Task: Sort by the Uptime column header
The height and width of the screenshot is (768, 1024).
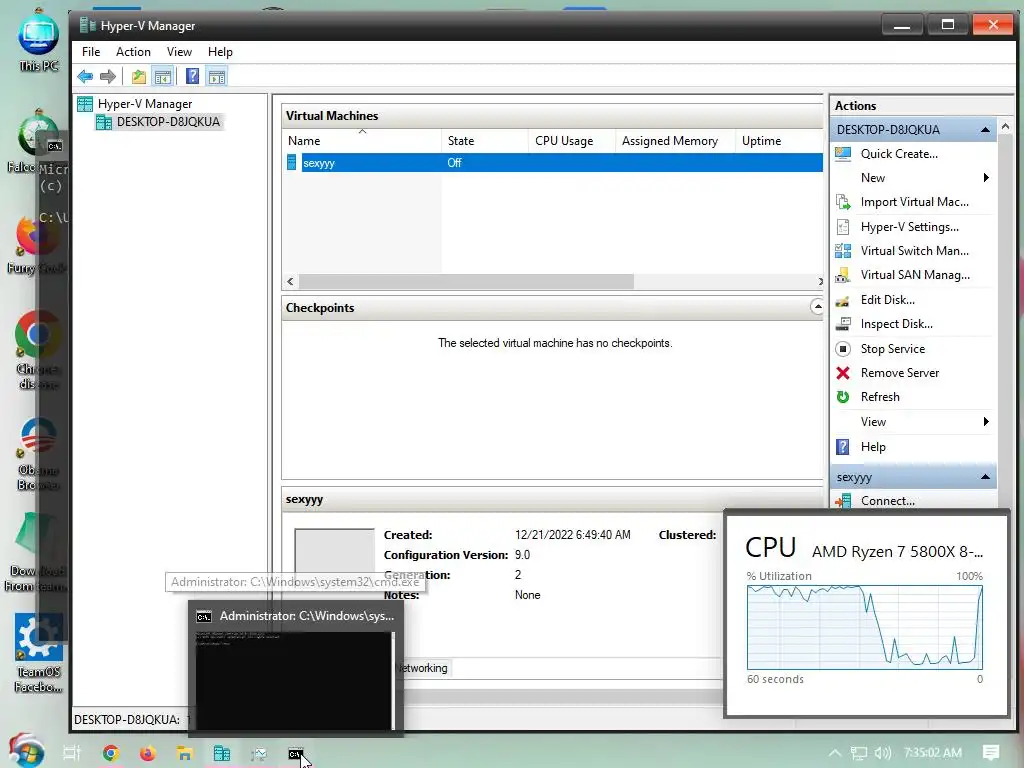Action: pyautogui.click(x=779, y=141)
